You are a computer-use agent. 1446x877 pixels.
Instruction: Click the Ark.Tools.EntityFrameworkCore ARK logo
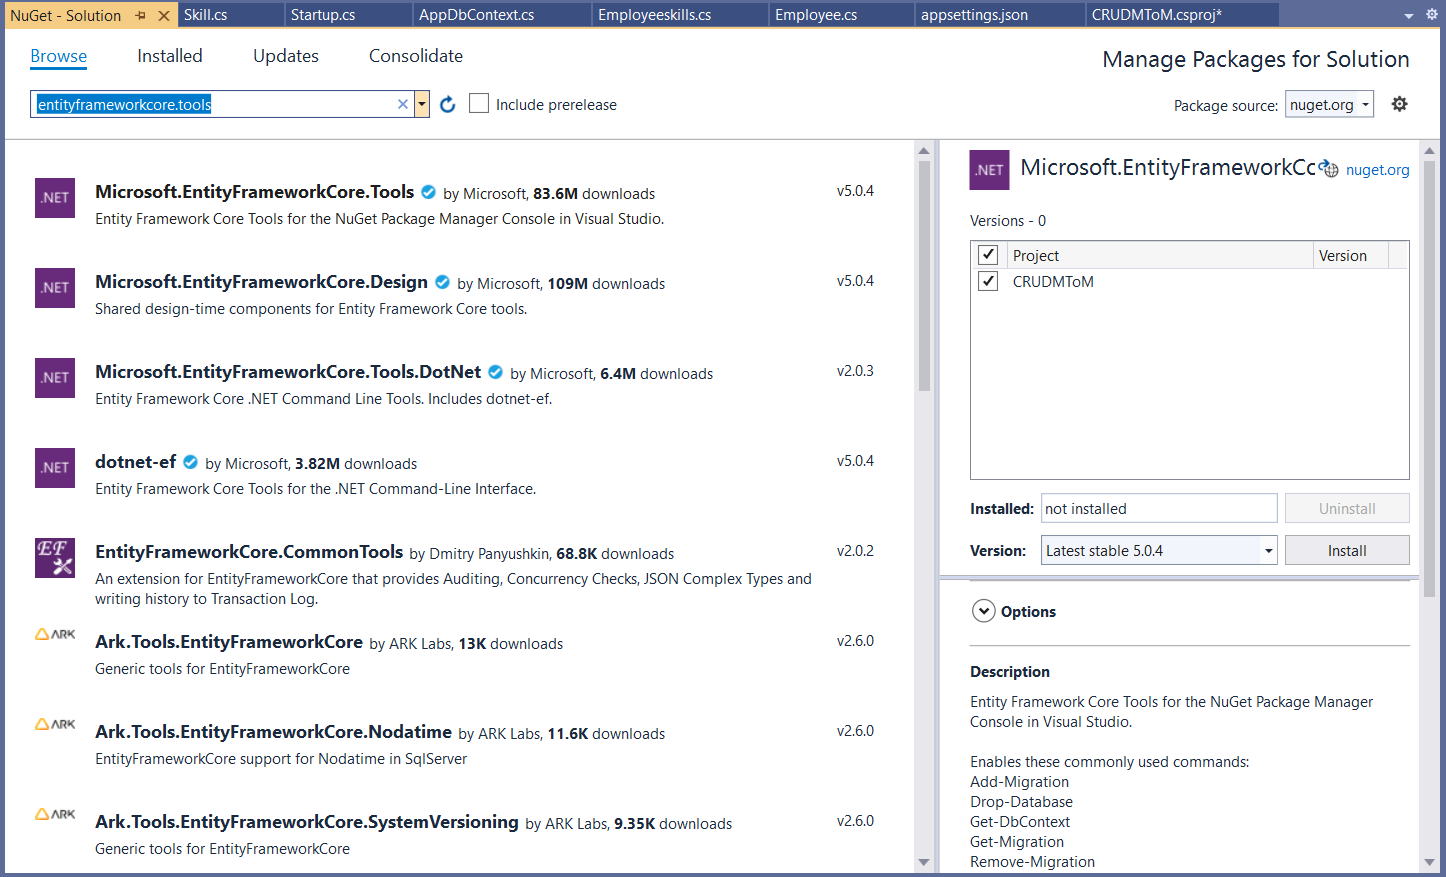(55, 634)
